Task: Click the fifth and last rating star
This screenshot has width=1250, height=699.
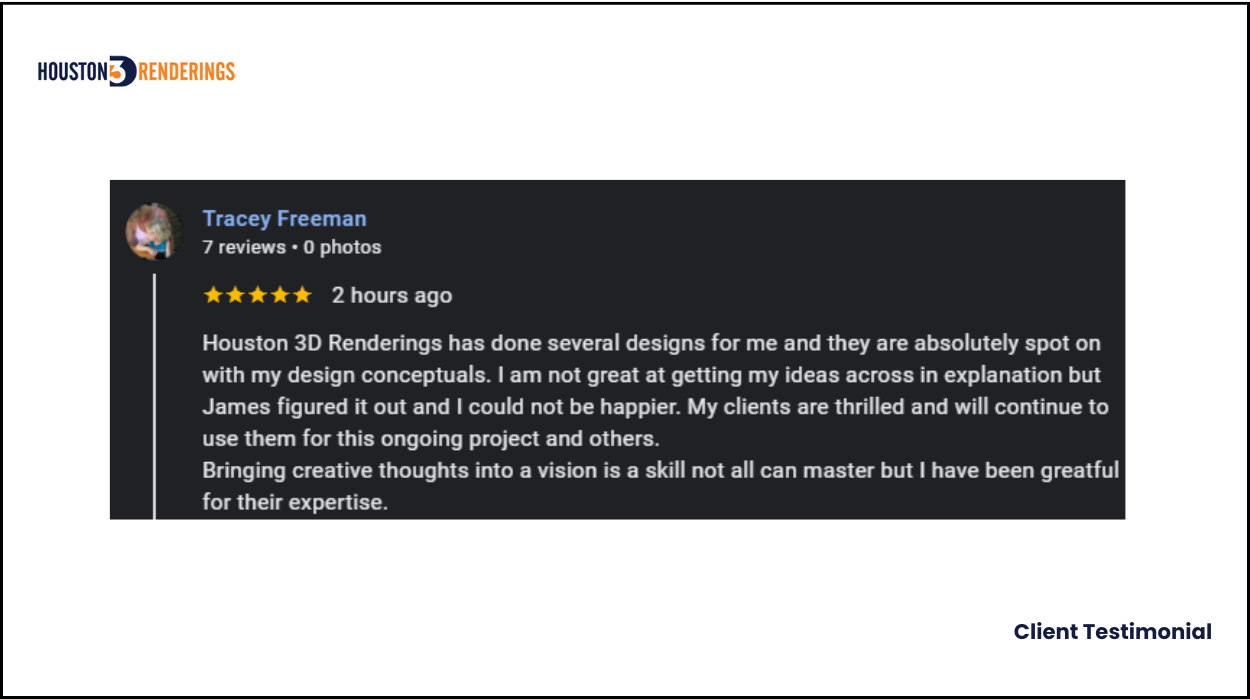Action: [x=302, y=295]
